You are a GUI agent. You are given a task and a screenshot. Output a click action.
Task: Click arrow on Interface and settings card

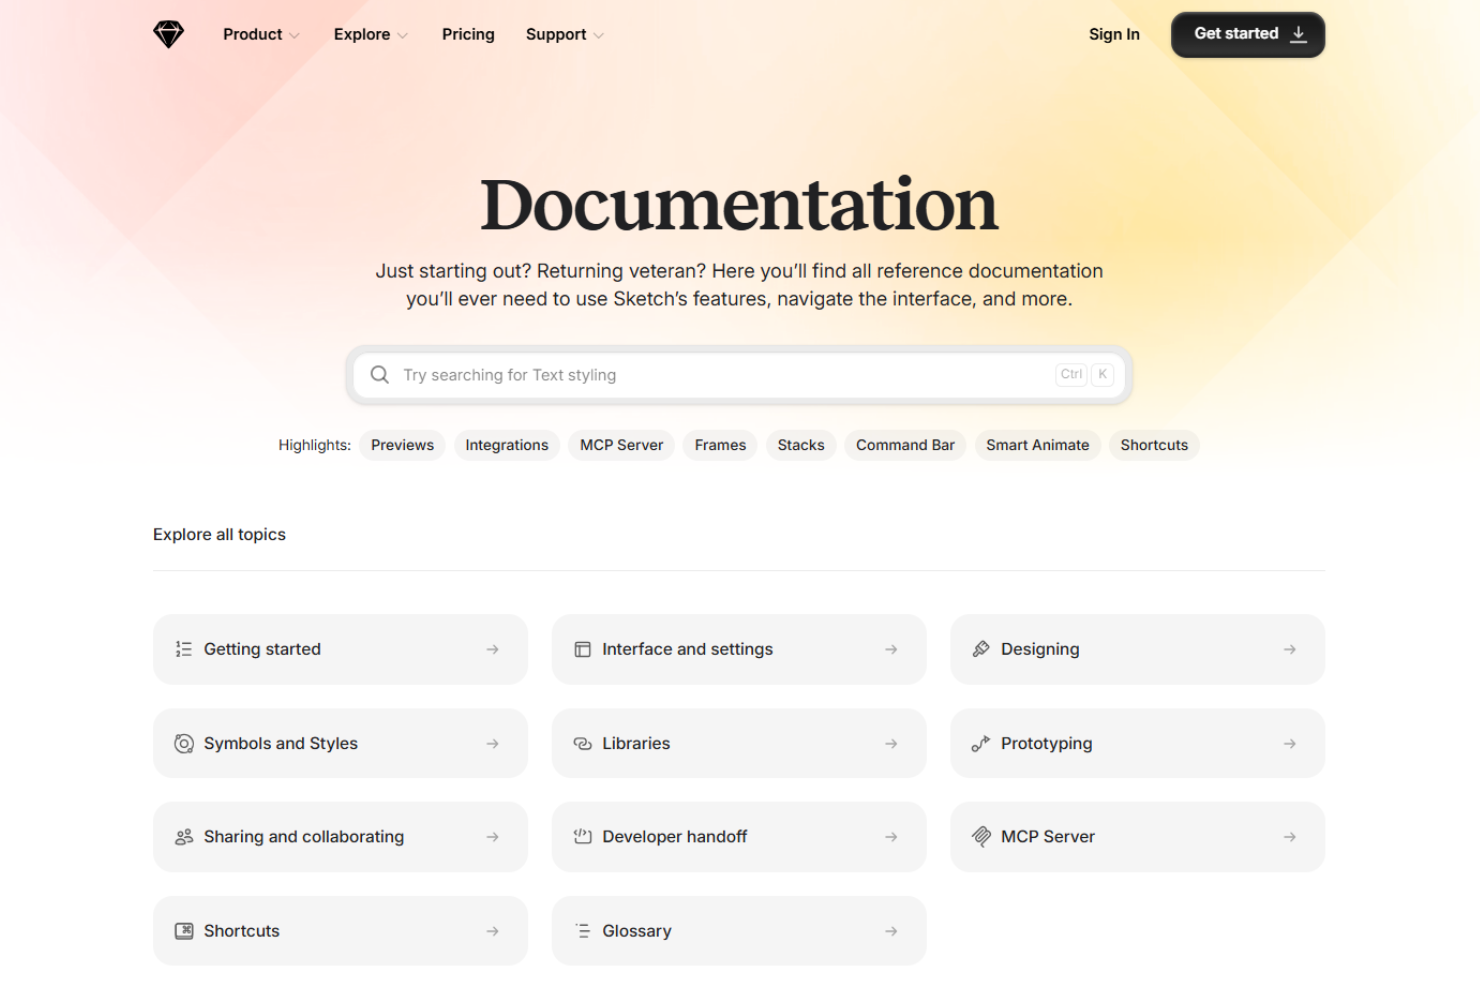891,649
